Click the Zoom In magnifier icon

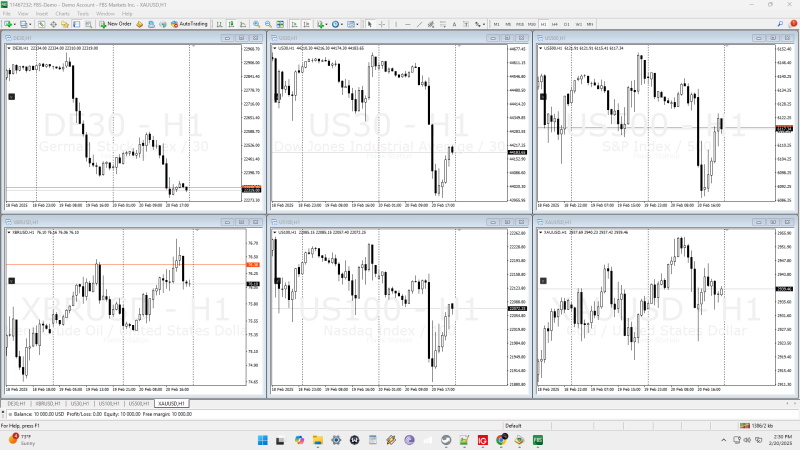click(257, 24)
